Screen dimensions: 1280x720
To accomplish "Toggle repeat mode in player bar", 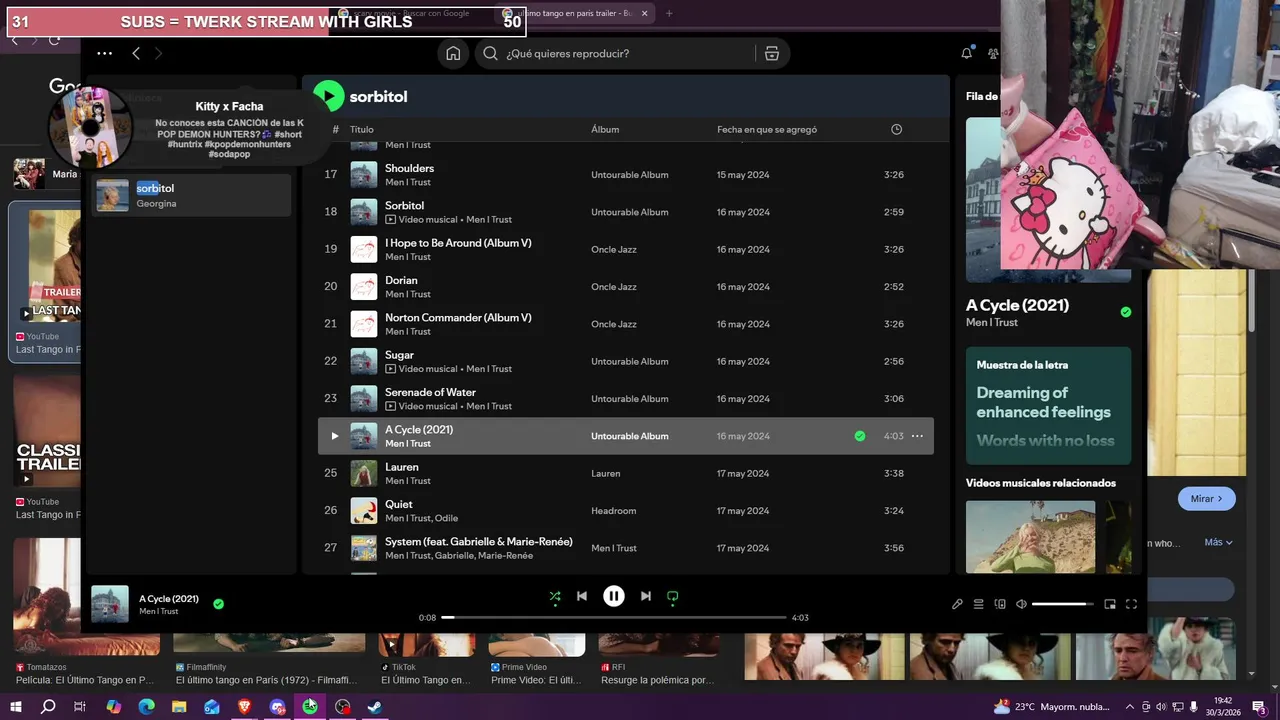I will 673,596.
